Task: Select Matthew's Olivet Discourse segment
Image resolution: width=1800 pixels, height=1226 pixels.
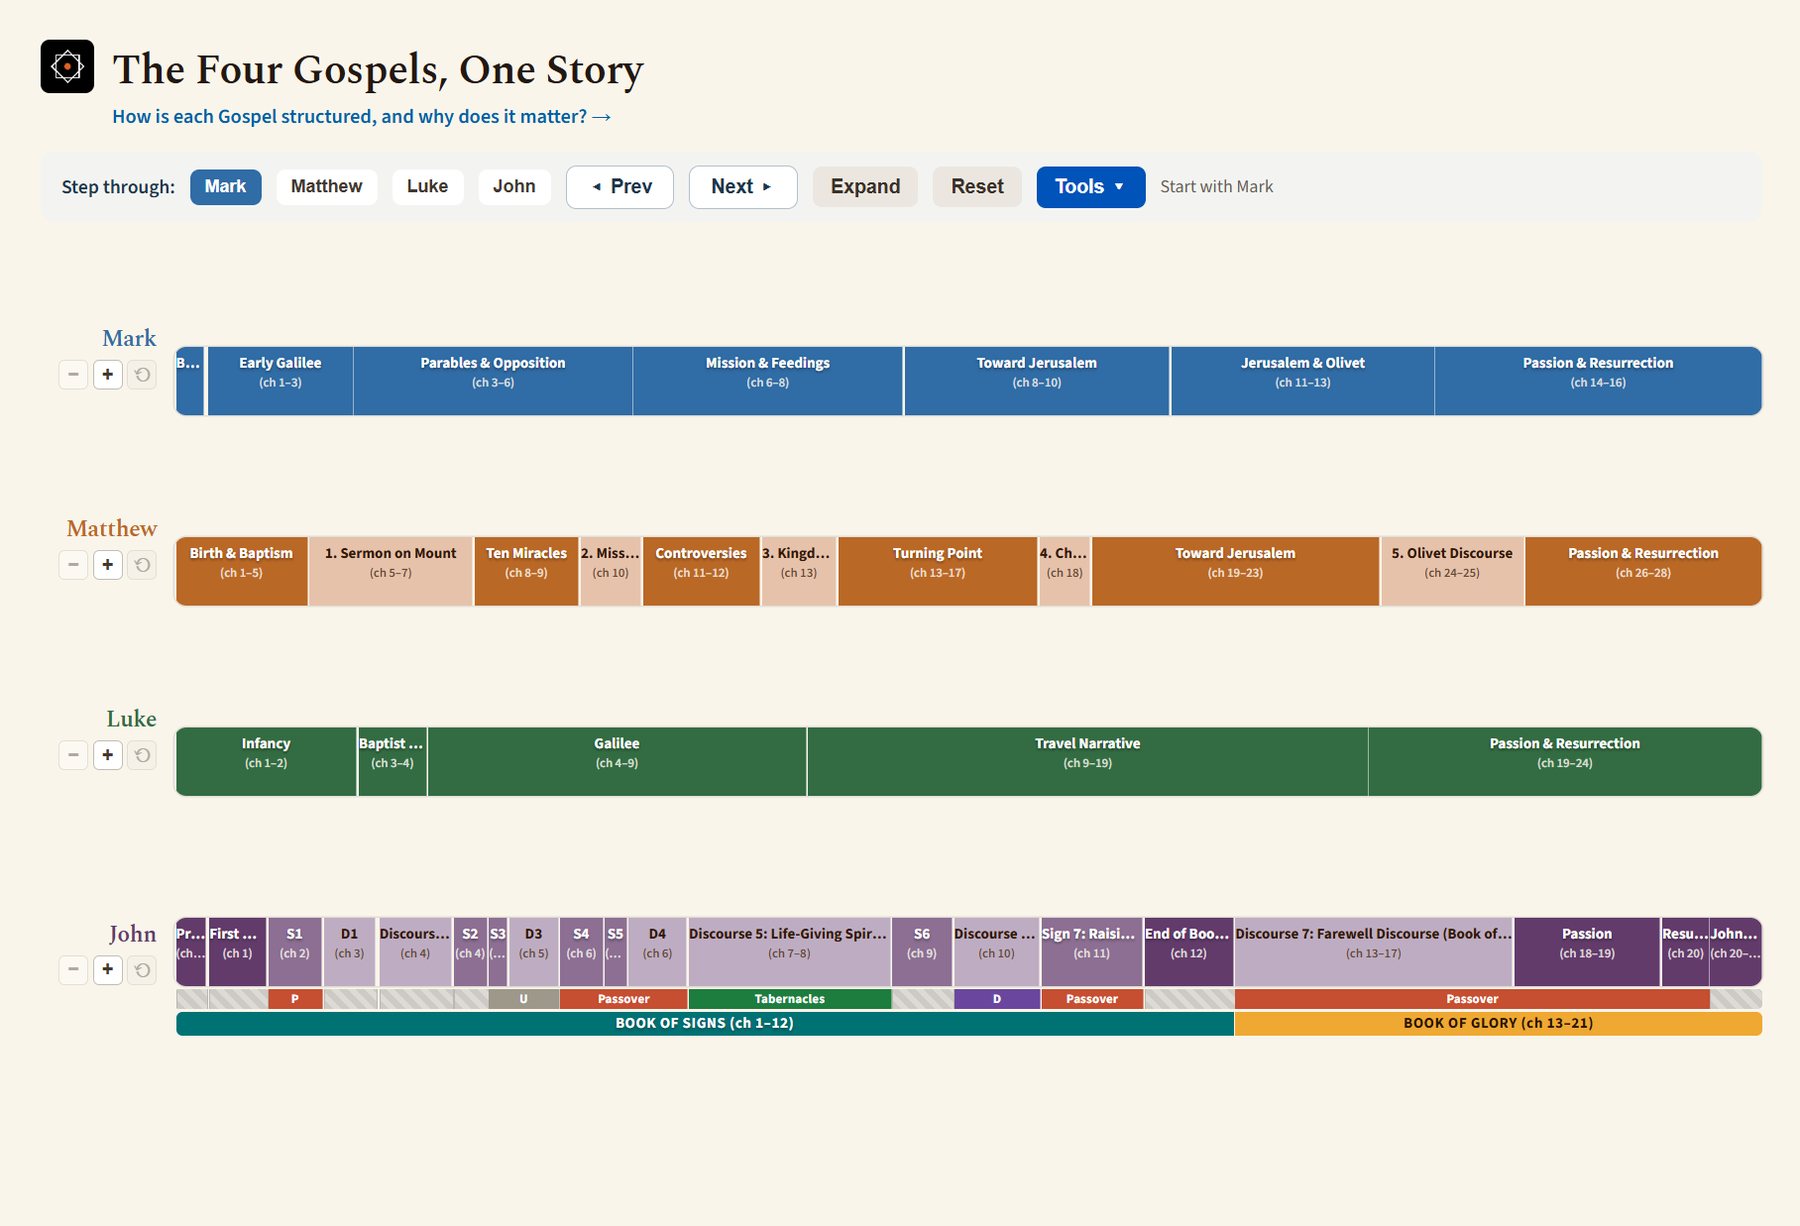Action: (x=1452, y=571)
